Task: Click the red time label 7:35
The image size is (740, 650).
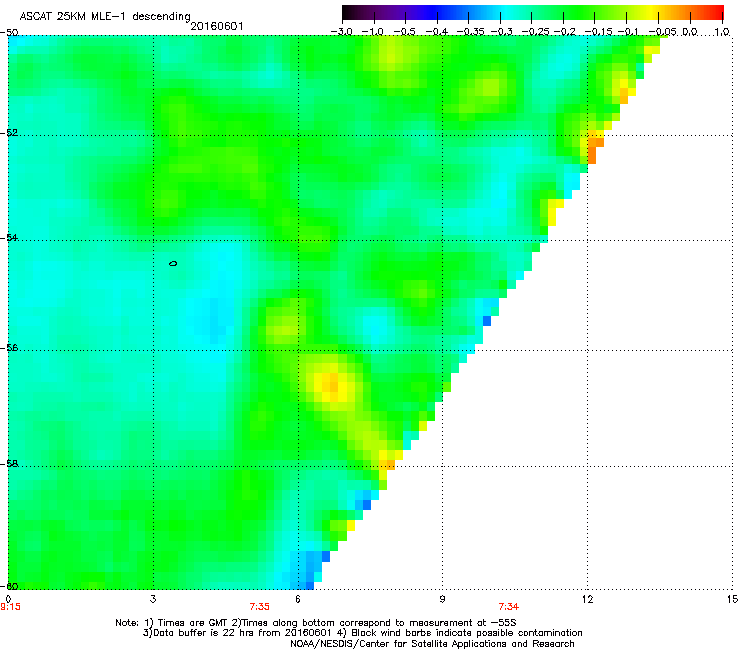Action: (260, 607)
